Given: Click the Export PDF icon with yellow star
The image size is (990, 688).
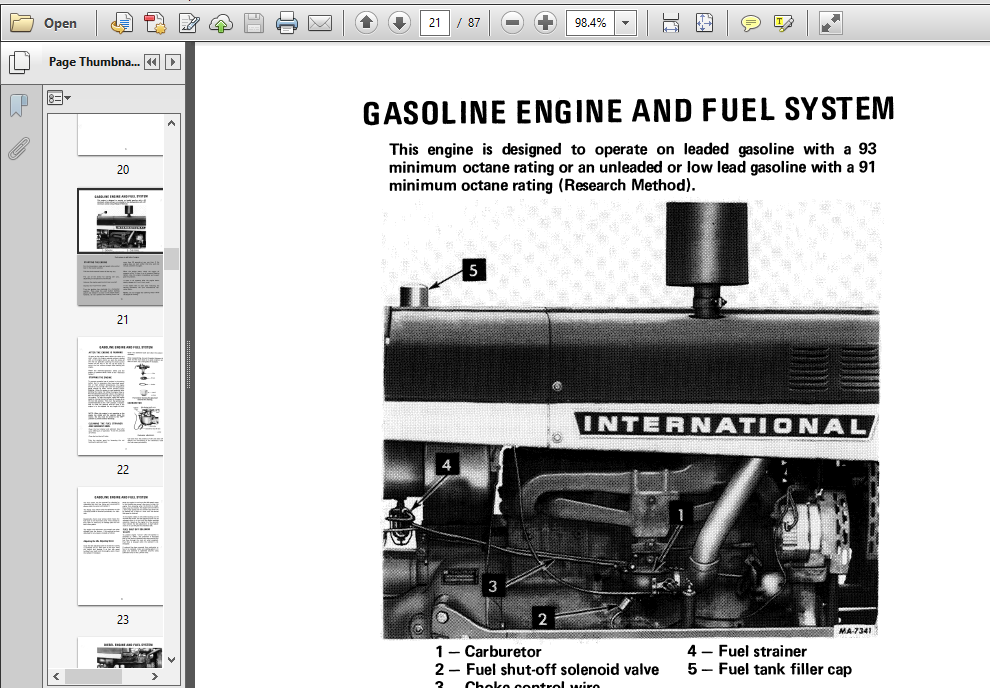Looking at the screenshot, I should 155,23.
